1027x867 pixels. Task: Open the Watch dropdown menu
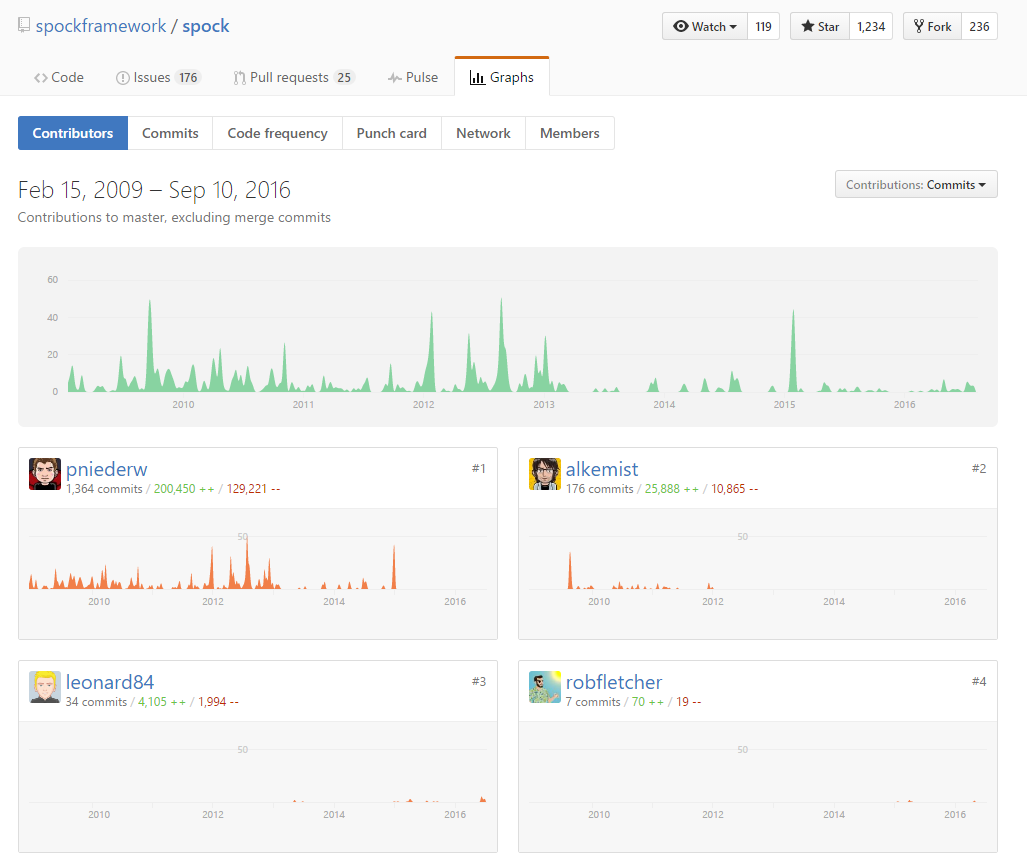click(x=705, y=26)
